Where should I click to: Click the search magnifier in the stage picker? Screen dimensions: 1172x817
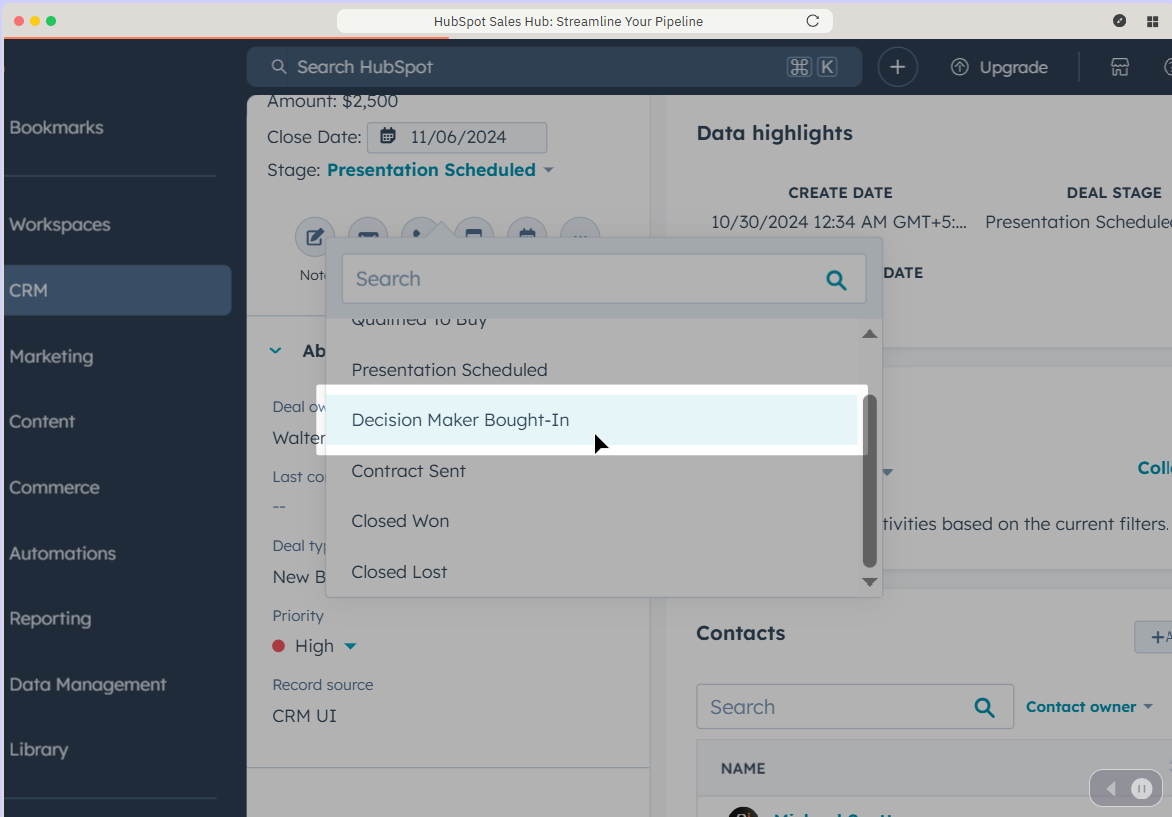[x=836, y=279]
